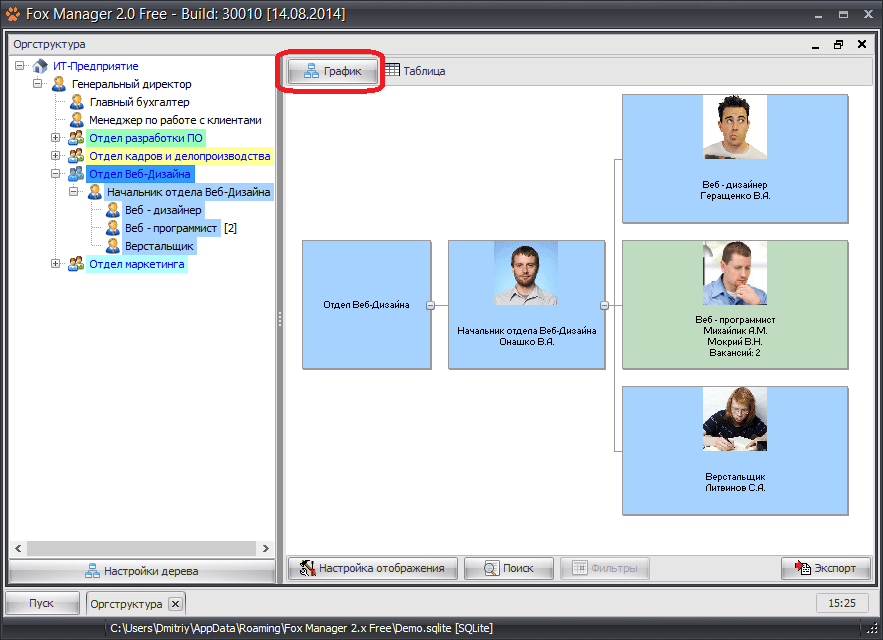Select Отдел маркетинга tree item
883x640 pixels.
tap(137, 264)
